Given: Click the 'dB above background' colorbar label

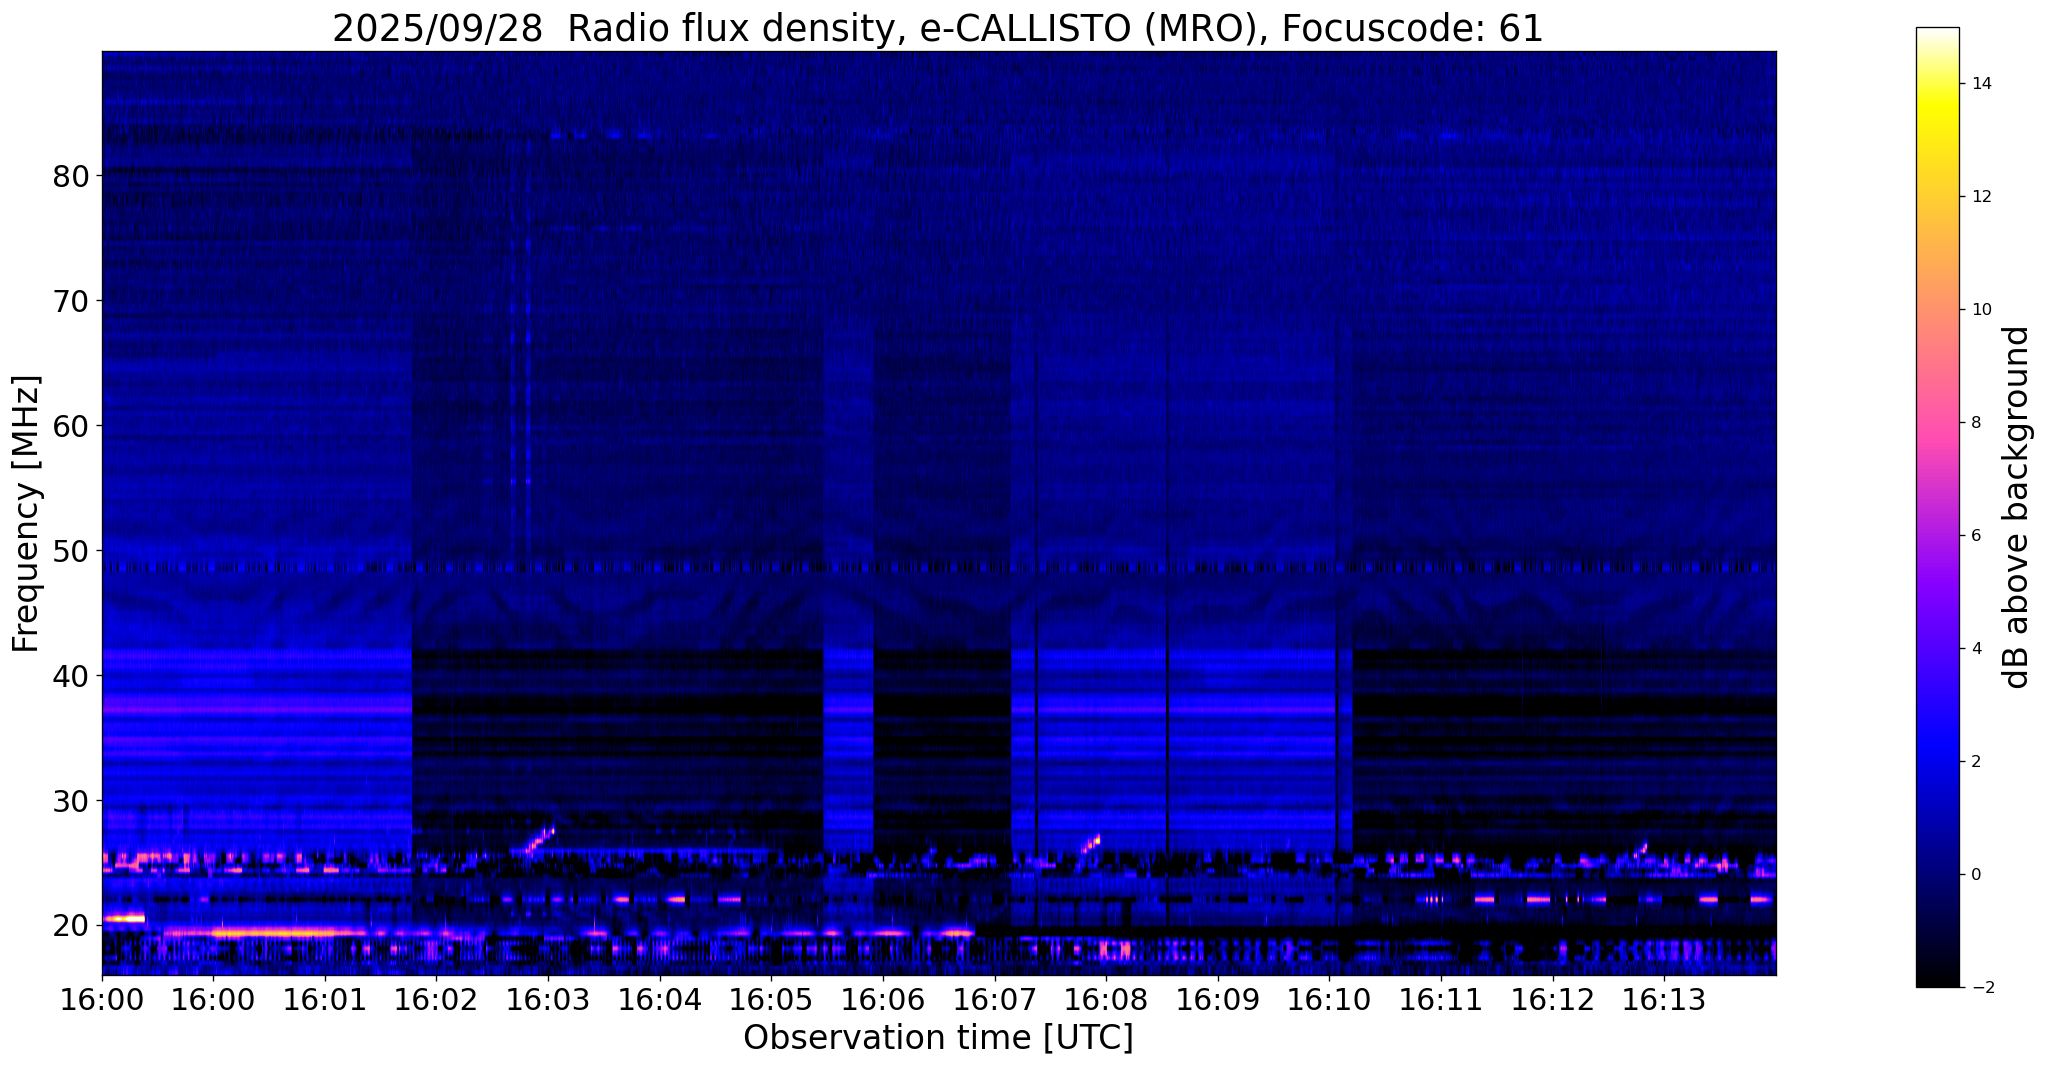Looking at the screenshot, I should pos(2016,508).
